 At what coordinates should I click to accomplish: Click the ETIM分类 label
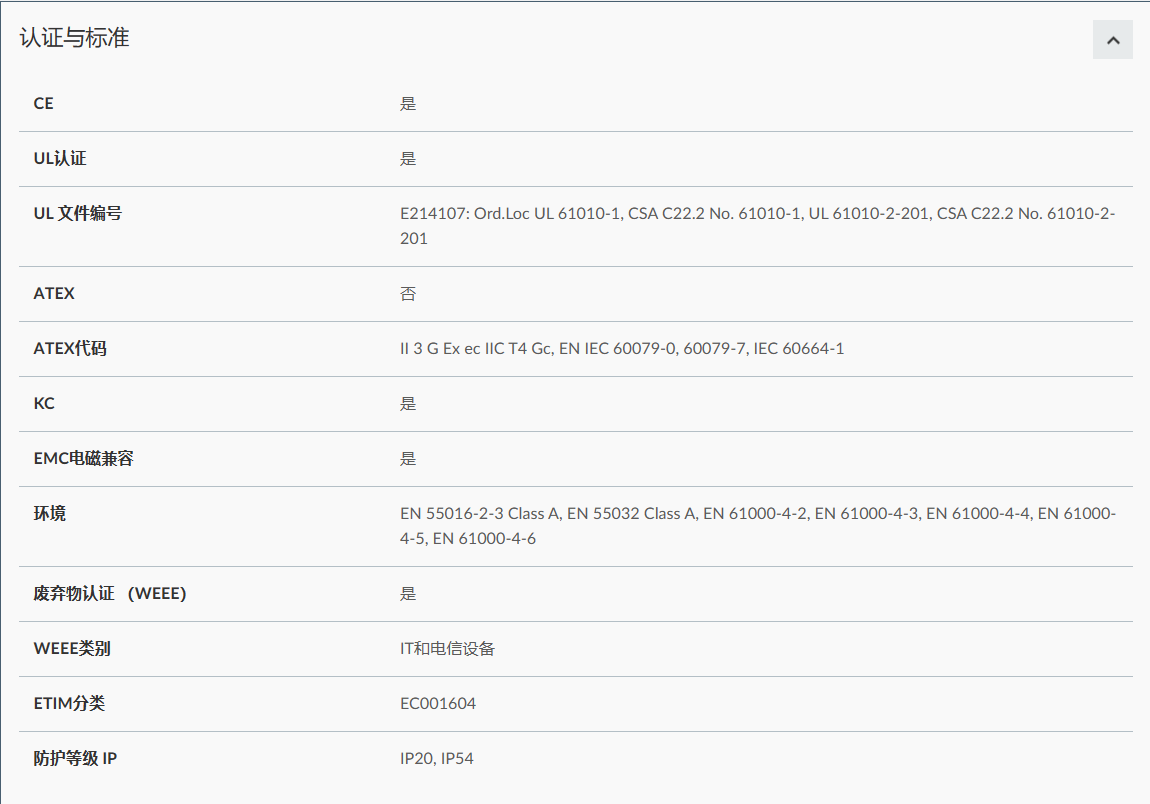[x=69, y=703]
